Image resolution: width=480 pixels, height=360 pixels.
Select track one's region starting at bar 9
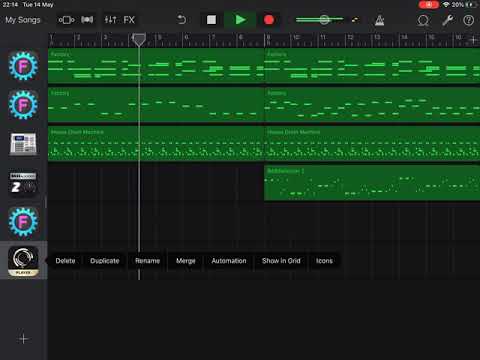(372, 66)
